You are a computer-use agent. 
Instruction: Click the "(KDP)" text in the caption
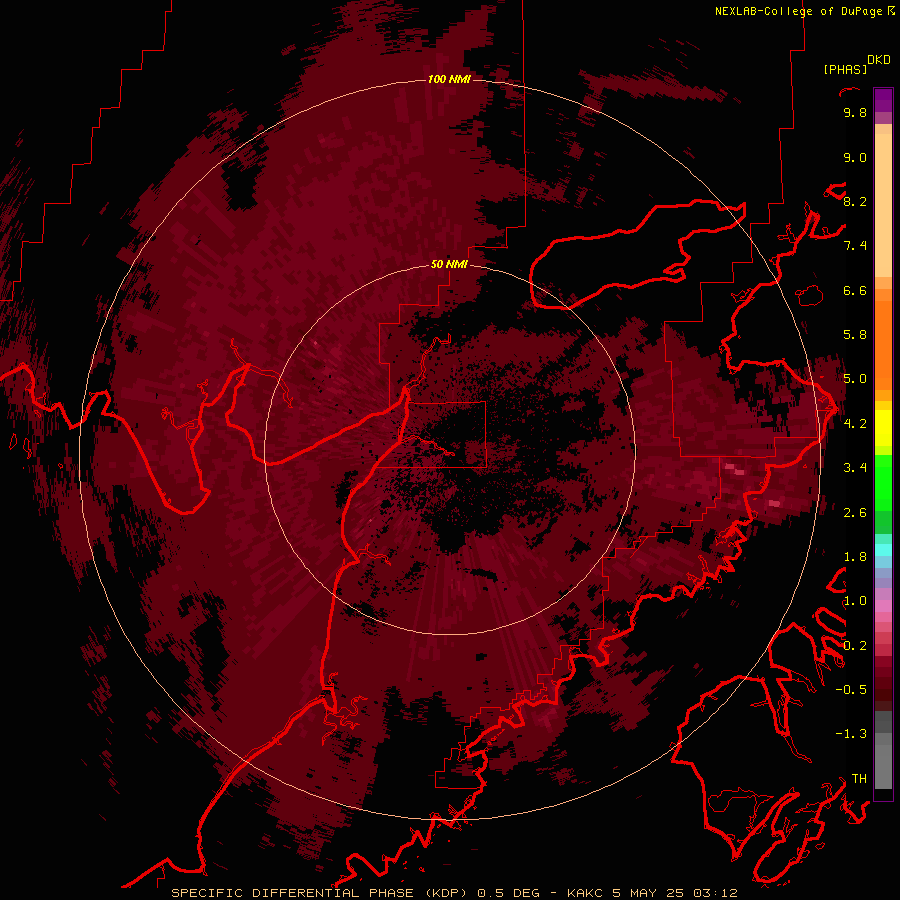[446, 893]
